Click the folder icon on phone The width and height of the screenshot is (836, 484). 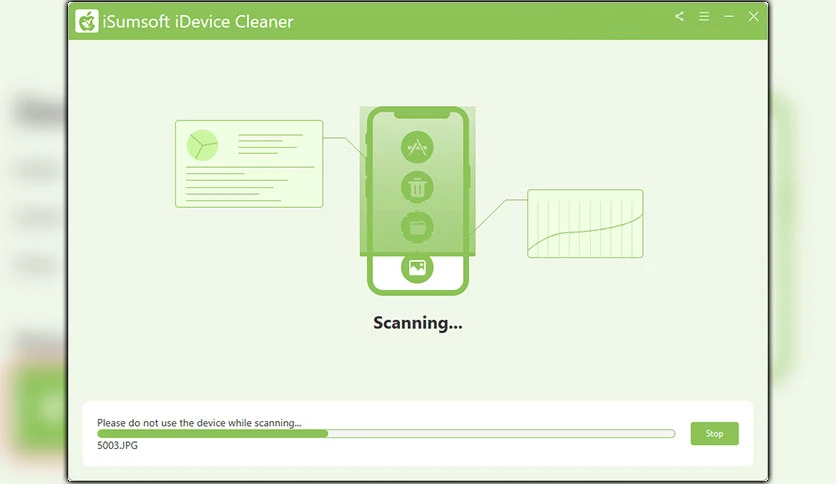click(x=417, y=227)
